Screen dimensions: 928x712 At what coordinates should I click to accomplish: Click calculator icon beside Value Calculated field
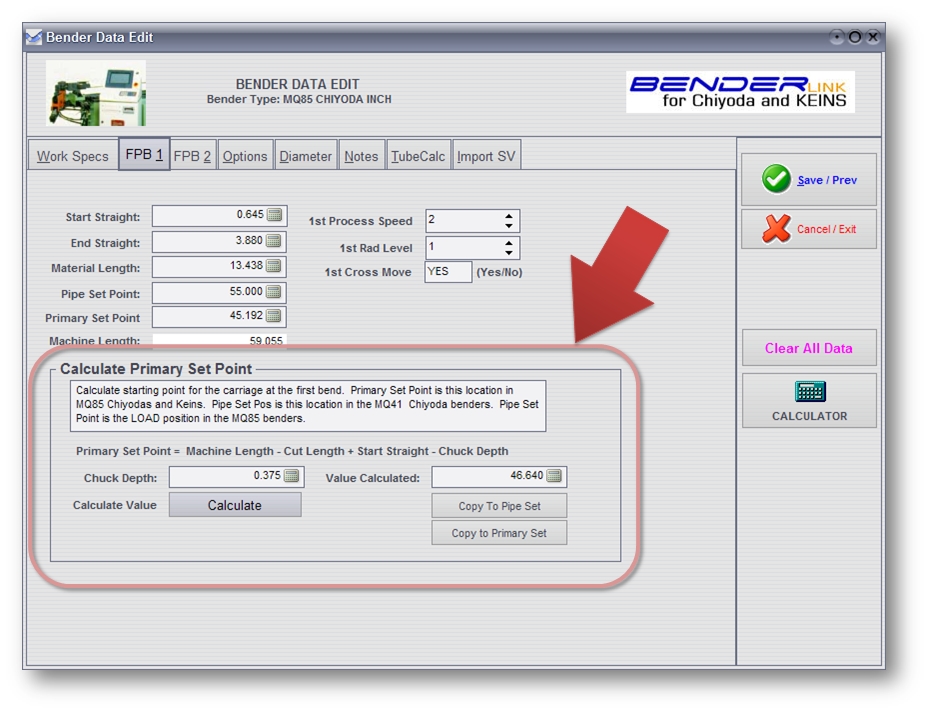pyautogui.click(x=554, y=477)
